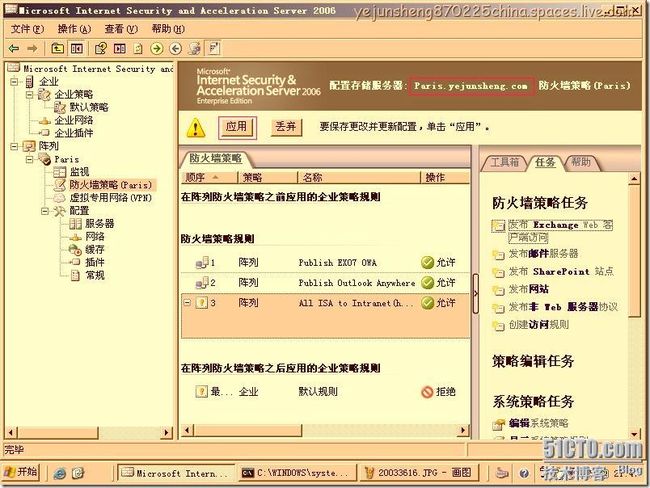Viewport: 650px width, 488px height.
Task: Click the task pane scroll-up arrow
Action: 634,179
